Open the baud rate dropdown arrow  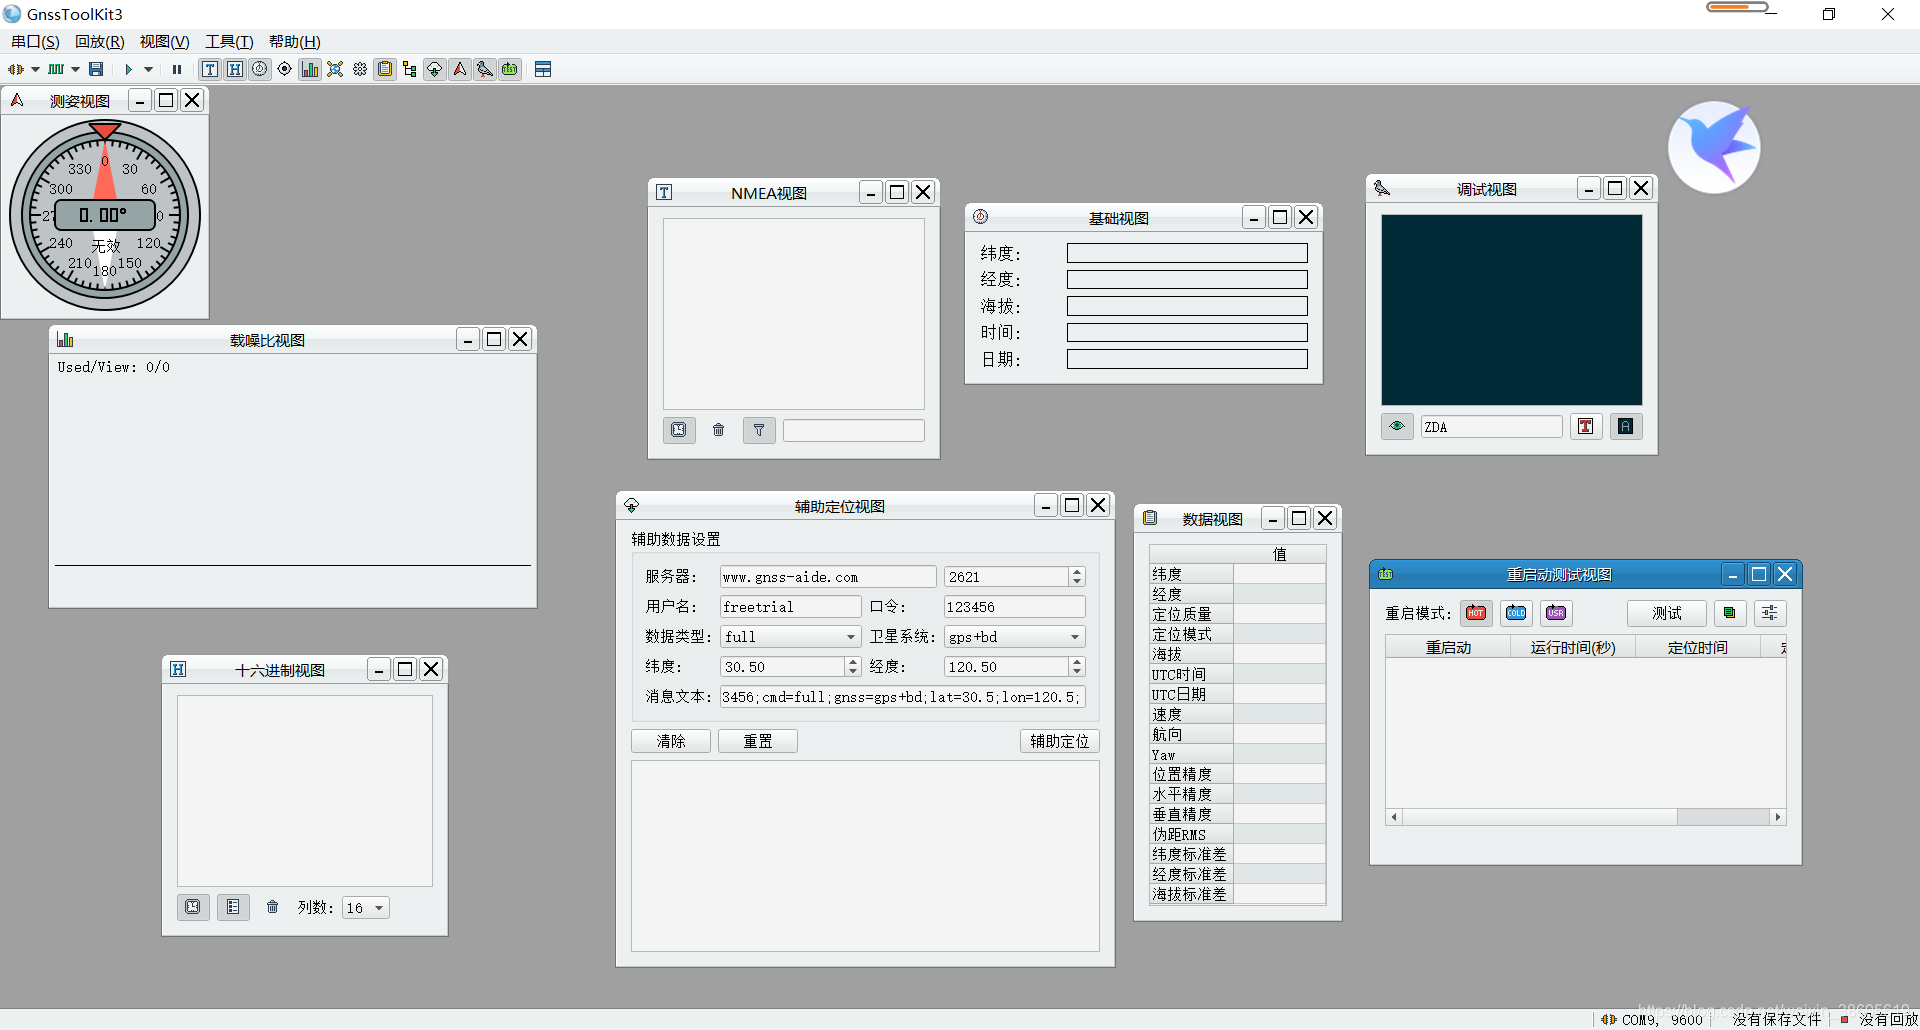75,69
